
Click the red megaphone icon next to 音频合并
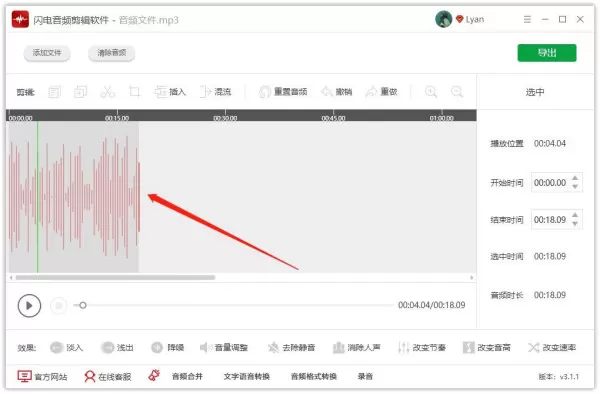154,376
